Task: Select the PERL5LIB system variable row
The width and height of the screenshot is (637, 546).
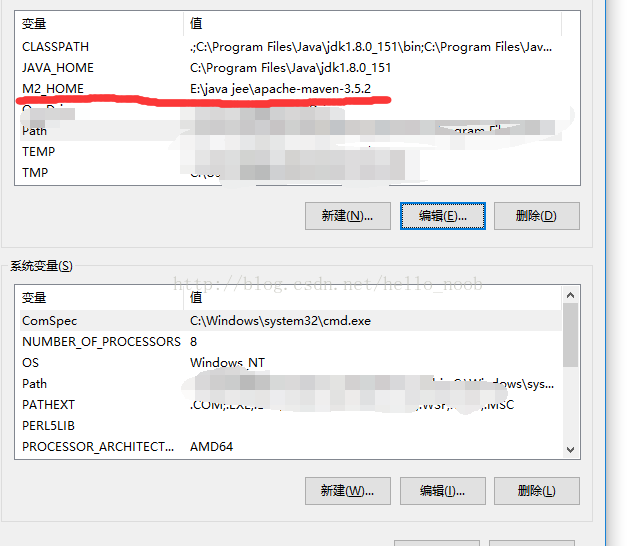Action: (291, 425)
